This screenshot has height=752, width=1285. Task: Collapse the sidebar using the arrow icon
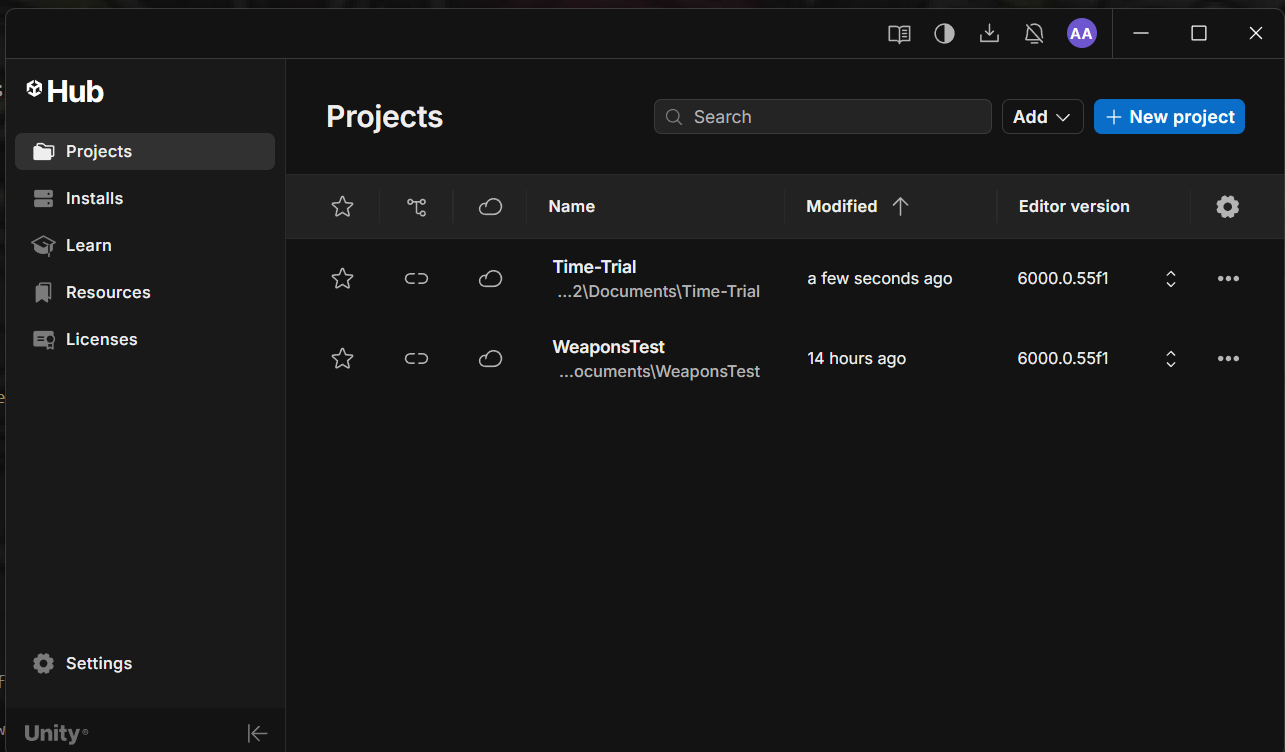[257, 733]
